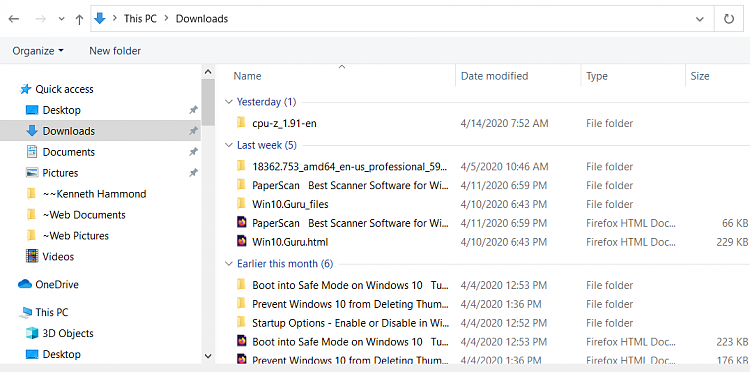Open Pictures in Quick access

[60, 173]
